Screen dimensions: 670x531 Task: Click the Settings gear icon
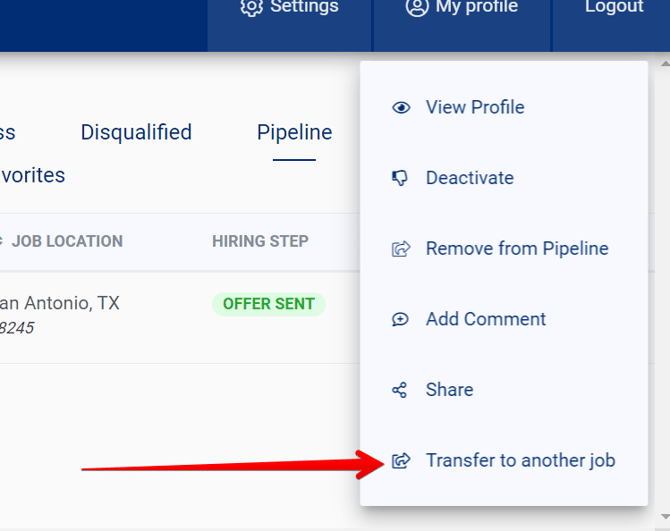(251, 8)
